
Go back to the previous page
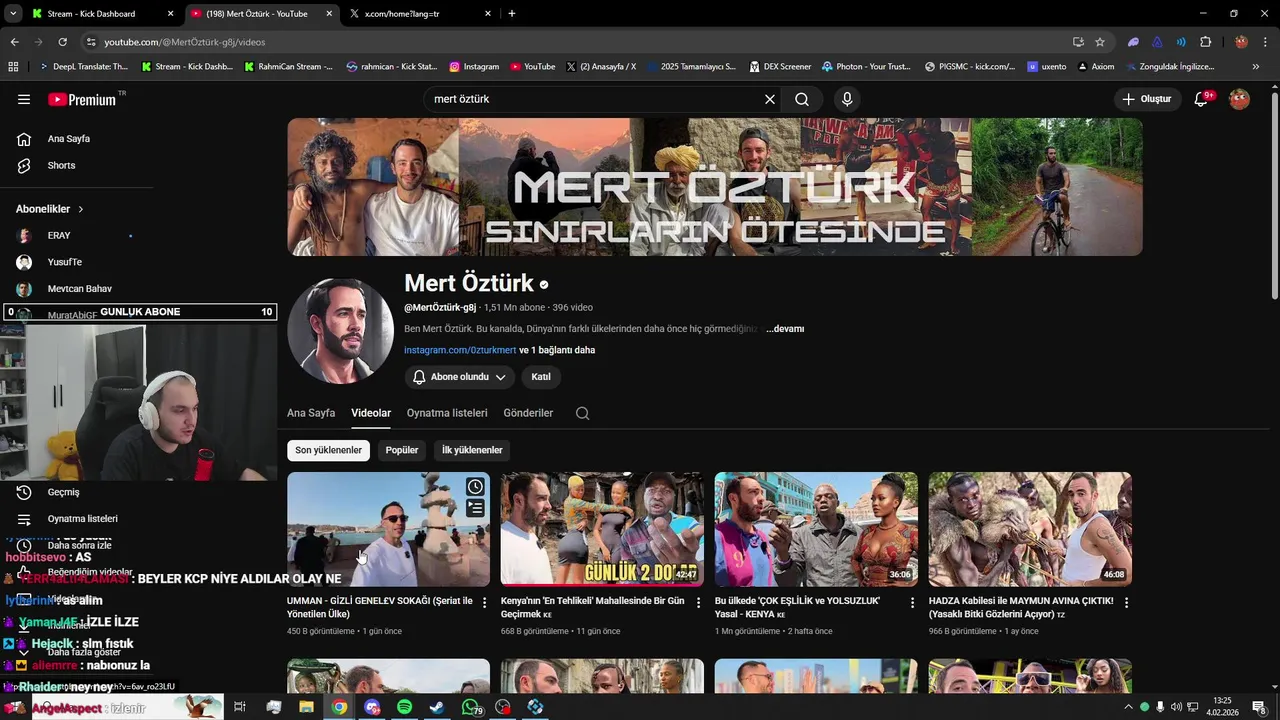(x=14, y=42)
